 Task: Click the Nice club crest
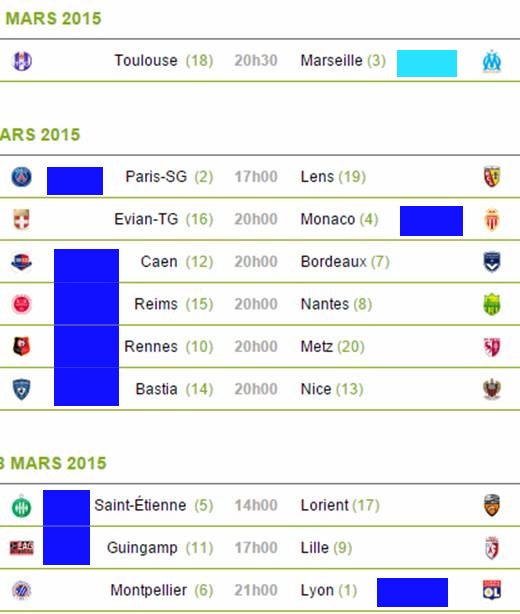[x=492, y=389]
